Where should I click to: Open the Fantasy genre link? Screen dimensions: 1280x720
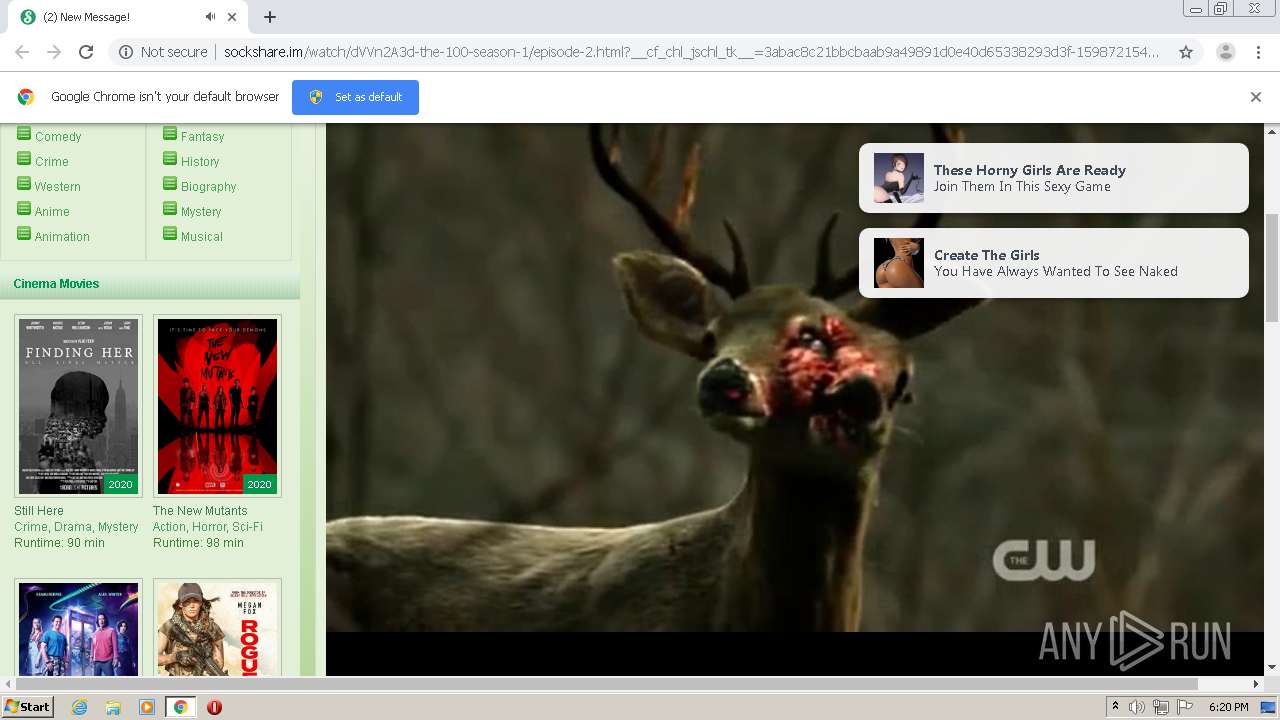pyautogui.click(x=202, y=137)
